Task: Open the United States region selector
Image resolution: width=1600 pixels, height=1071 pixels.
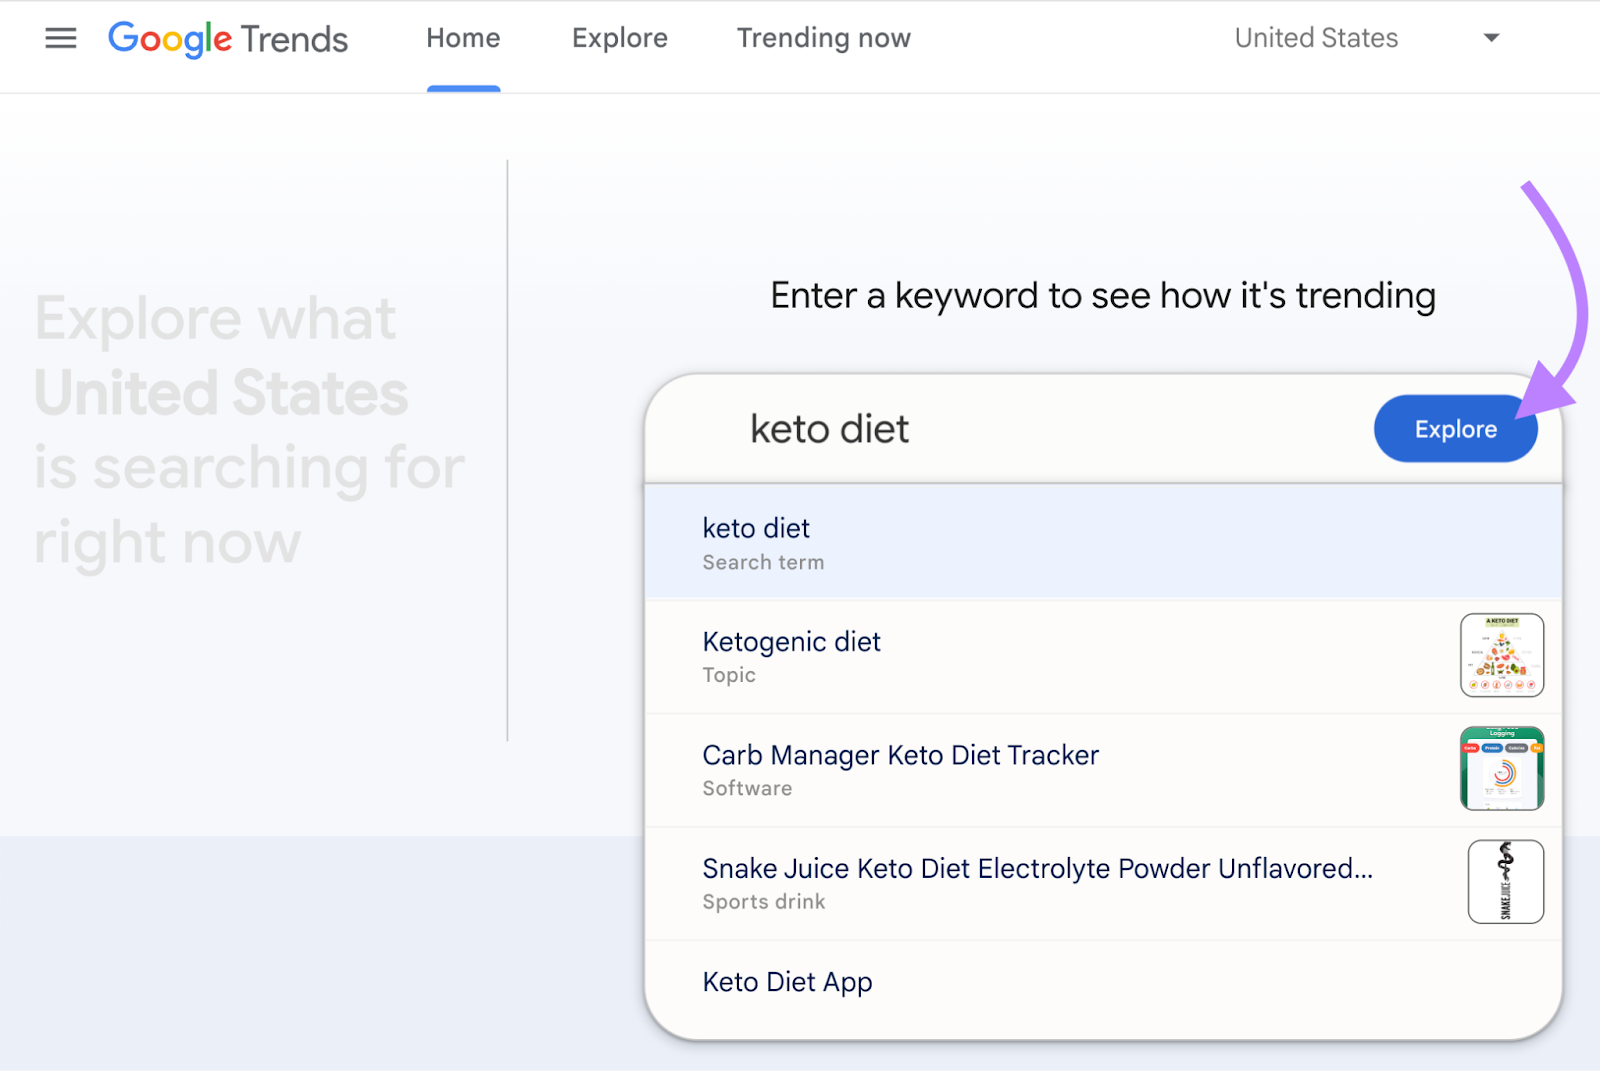Action: tap(1316, 38)
